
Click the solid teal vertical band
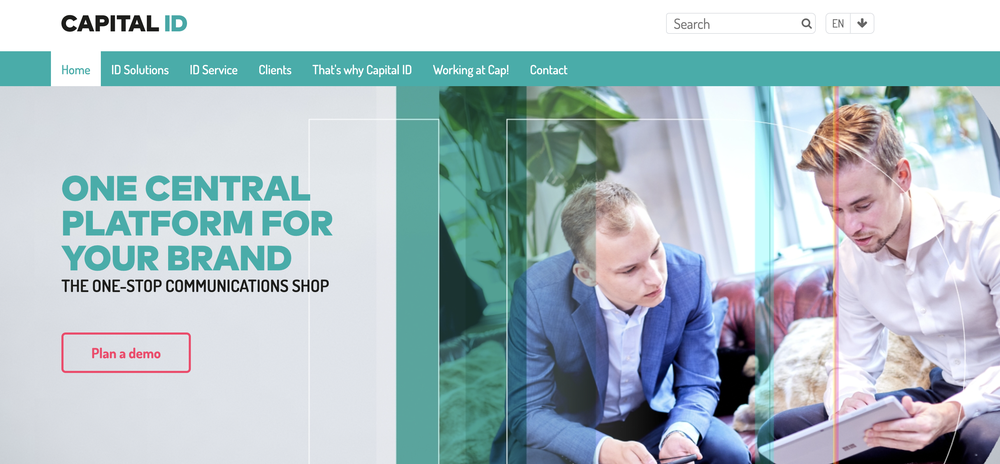click(x=417, y=275)
